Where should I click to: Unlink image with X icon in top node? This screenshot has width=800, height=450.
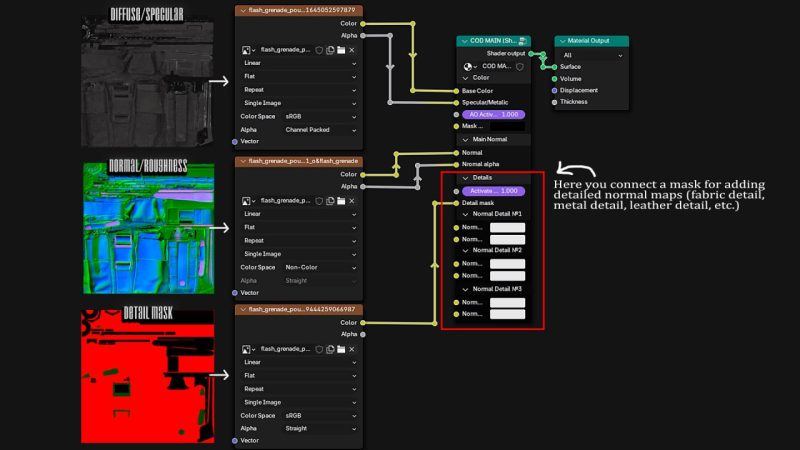pos(352,49)
